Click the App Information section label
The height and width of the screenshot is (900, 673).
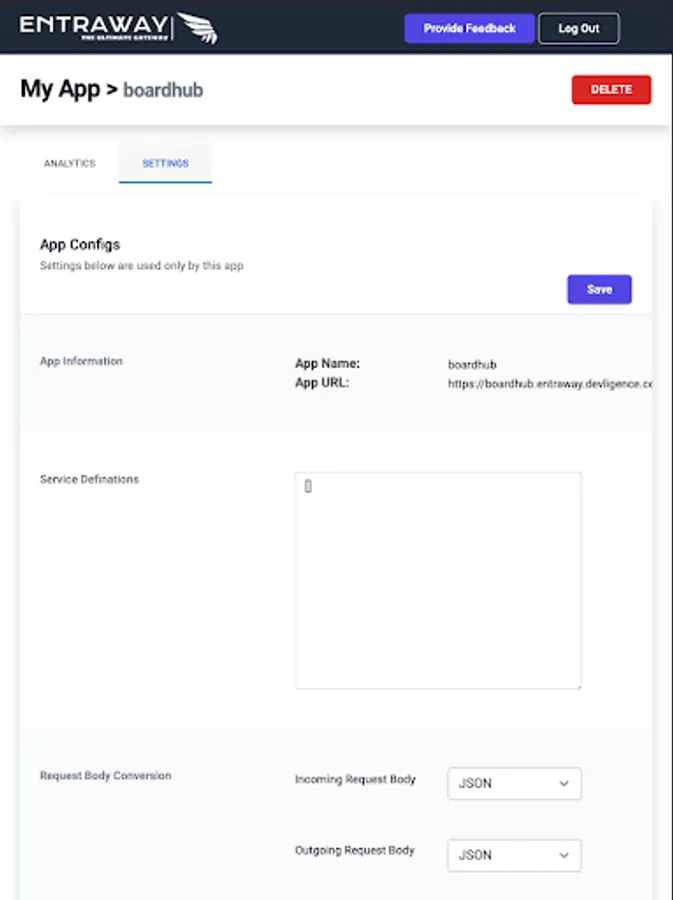(x=81, y=361)
